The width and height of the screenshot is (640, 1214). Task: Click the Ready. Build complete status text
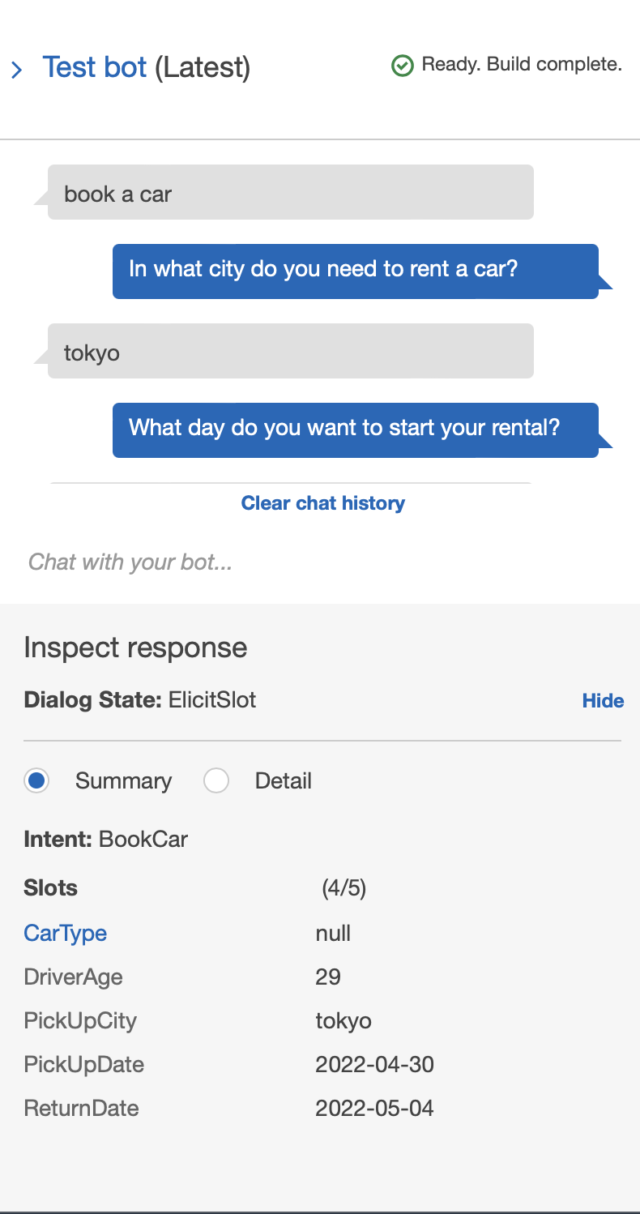tap(522, 65)
